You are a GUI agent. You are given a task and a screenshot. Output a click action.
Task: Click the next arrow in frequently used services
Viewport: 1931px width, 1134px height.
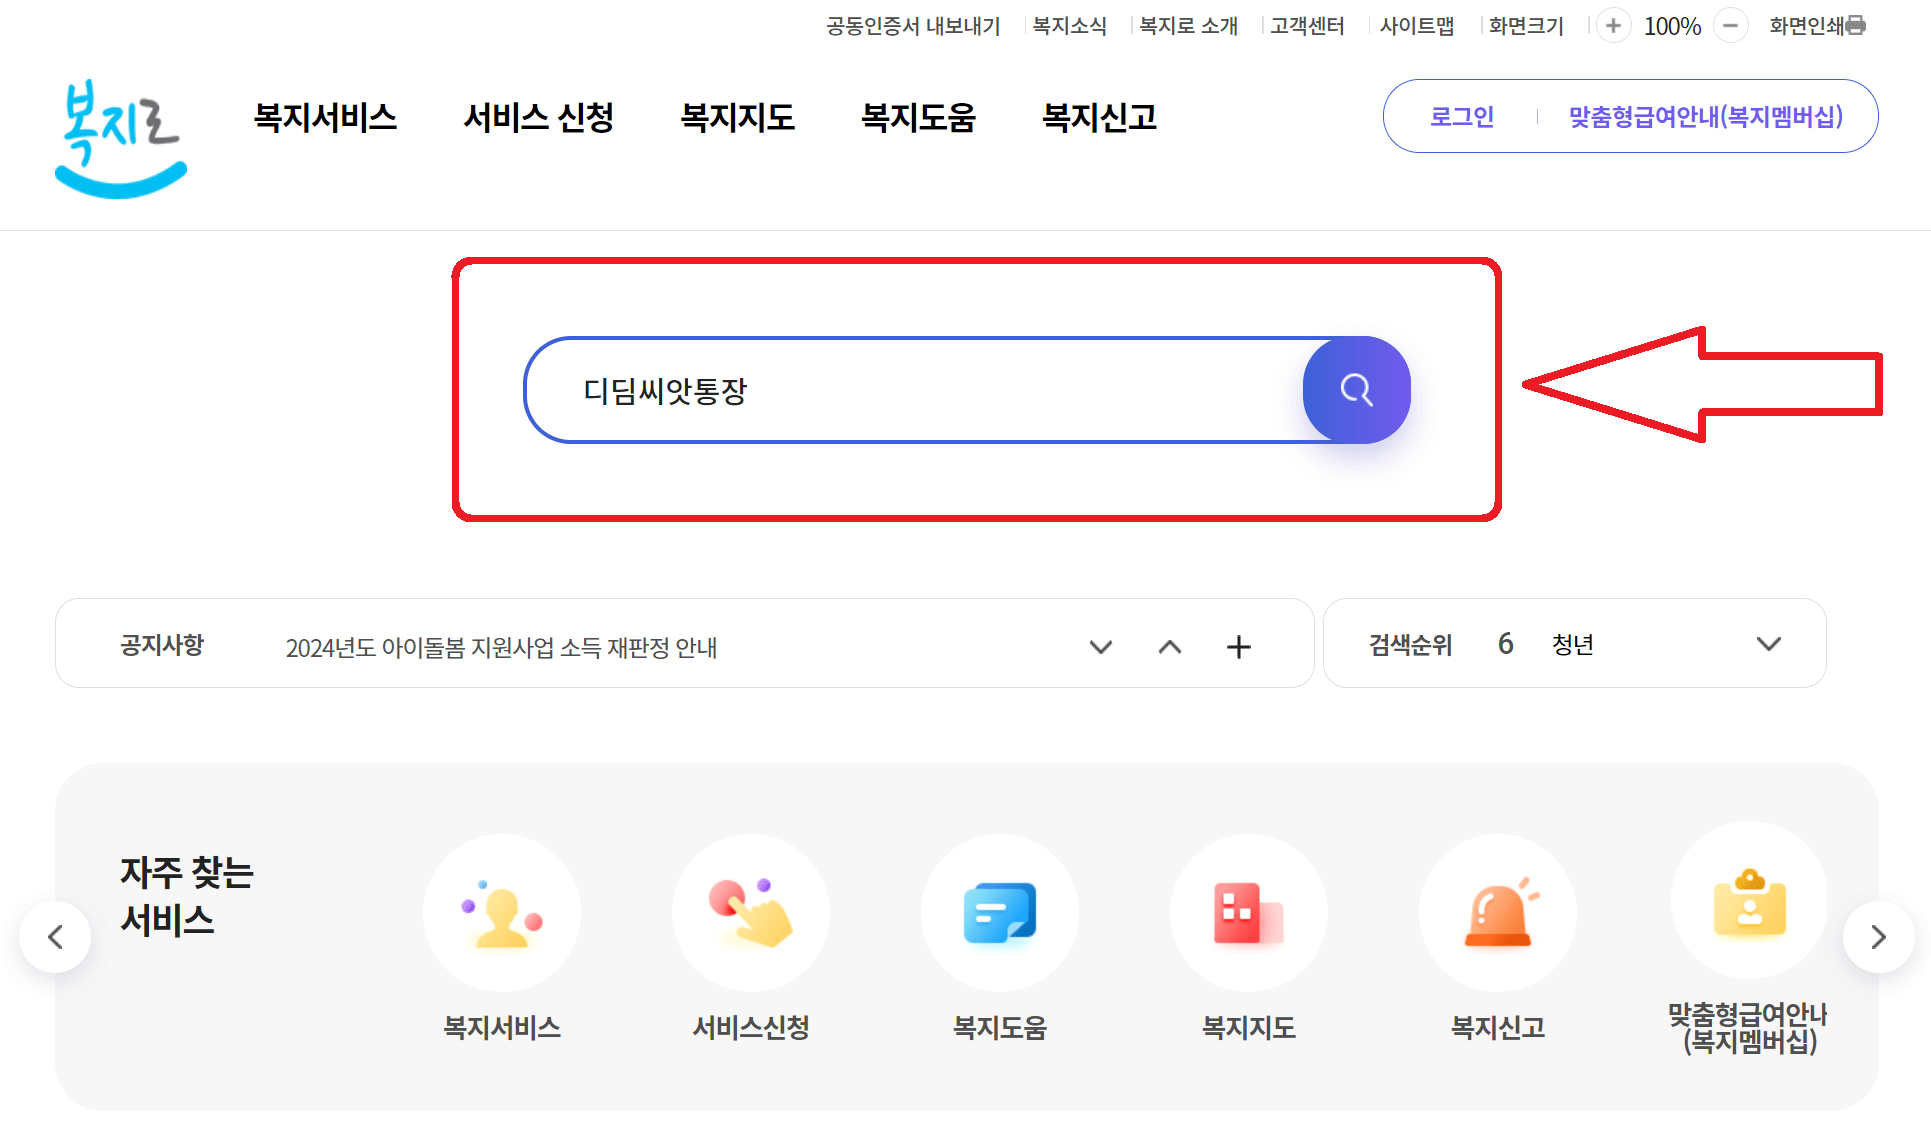(1877, 936)
